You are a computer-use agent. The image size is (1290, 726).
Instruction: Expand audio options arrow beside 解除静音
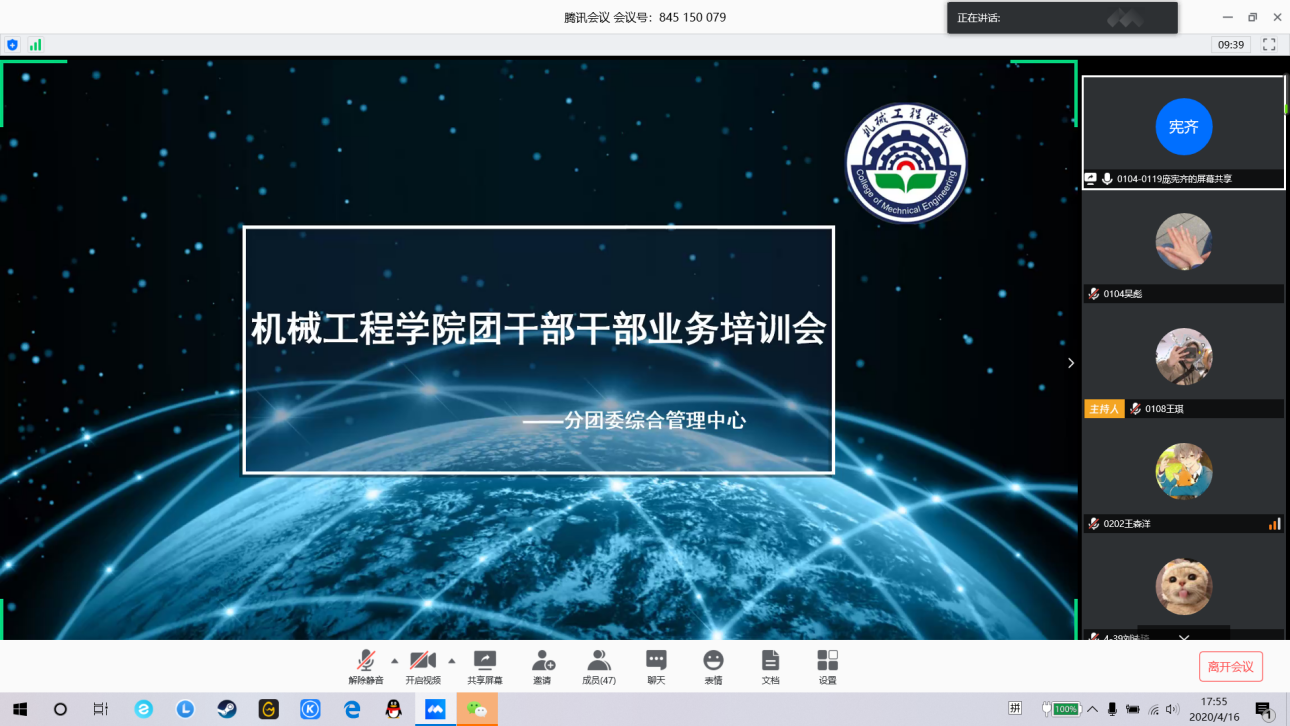[394, 661]
